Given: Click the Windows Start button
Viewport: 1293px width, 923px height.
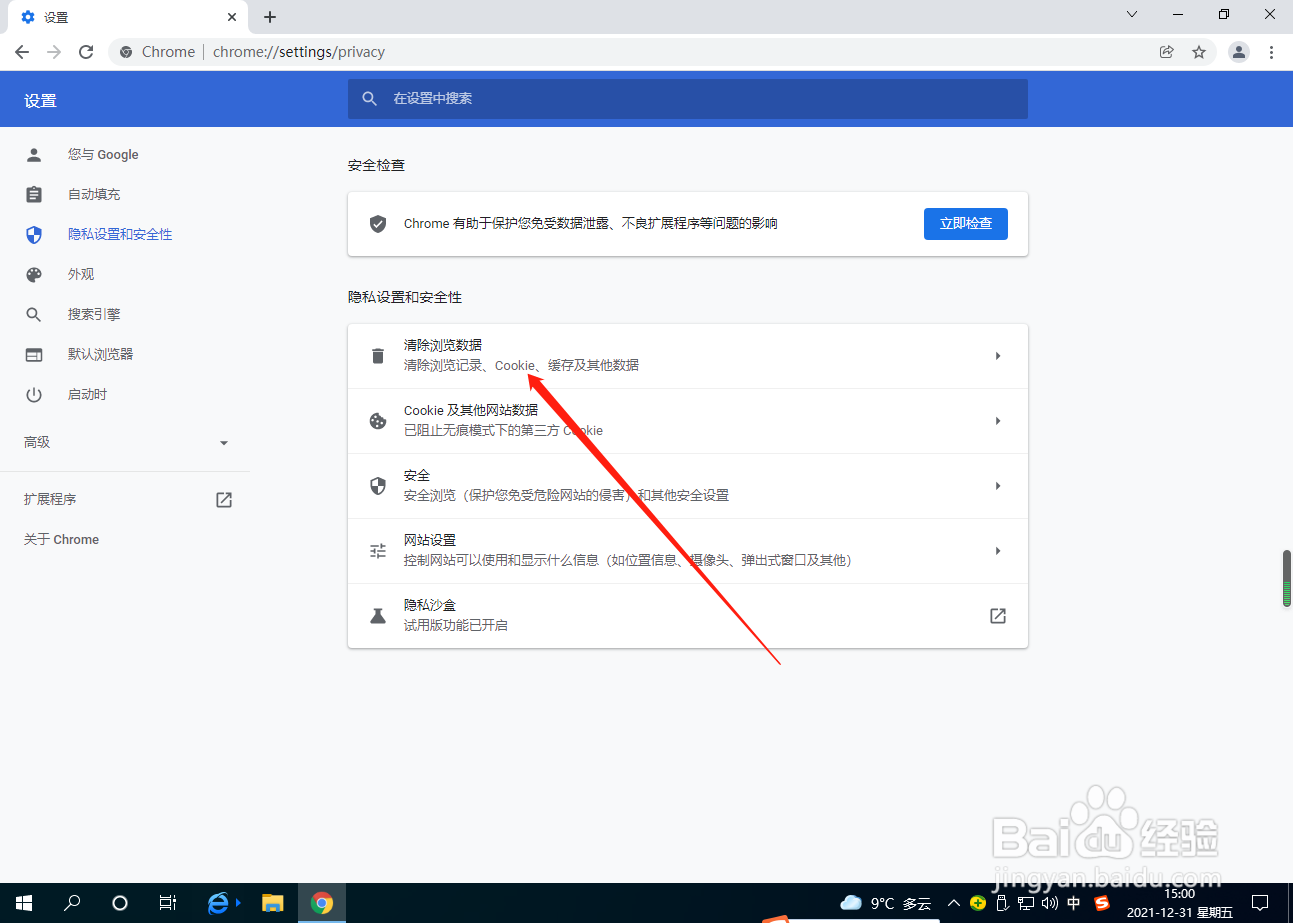Looking at the screenshot, I should [24, 903].
